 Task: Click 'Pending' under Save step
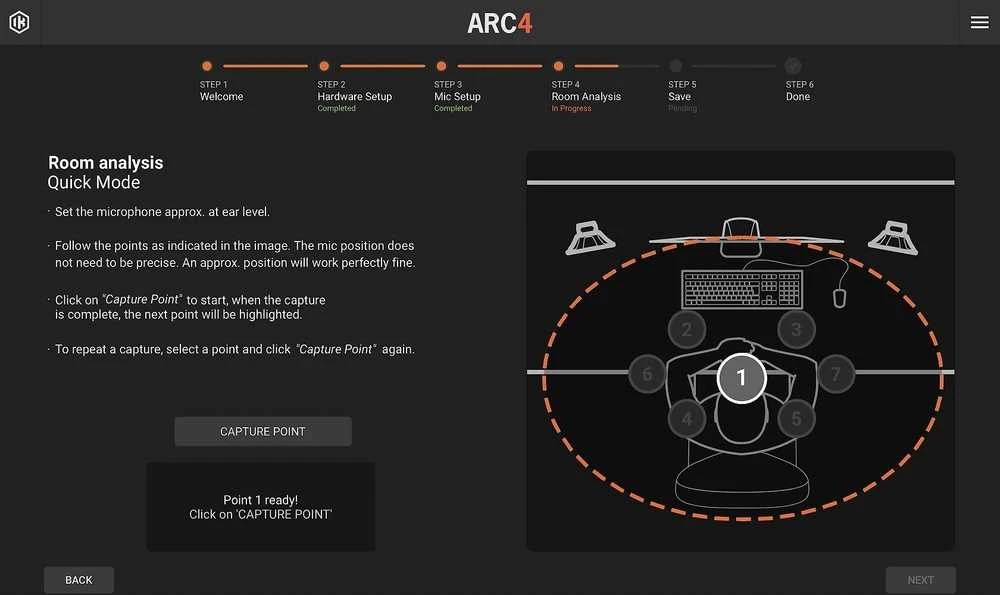pyautogui.click(x=682, y=108)
